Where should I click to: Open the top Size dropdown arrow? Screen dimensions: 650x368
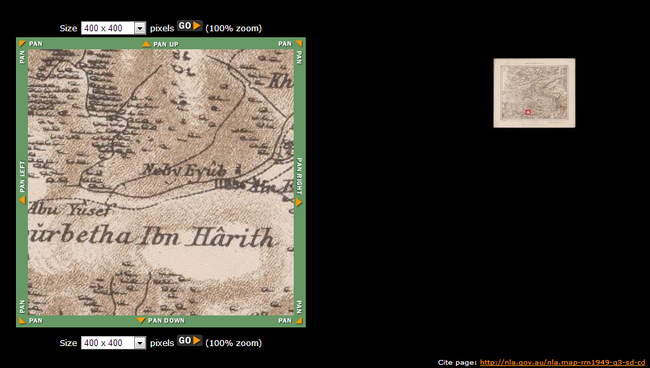[140, 28]
